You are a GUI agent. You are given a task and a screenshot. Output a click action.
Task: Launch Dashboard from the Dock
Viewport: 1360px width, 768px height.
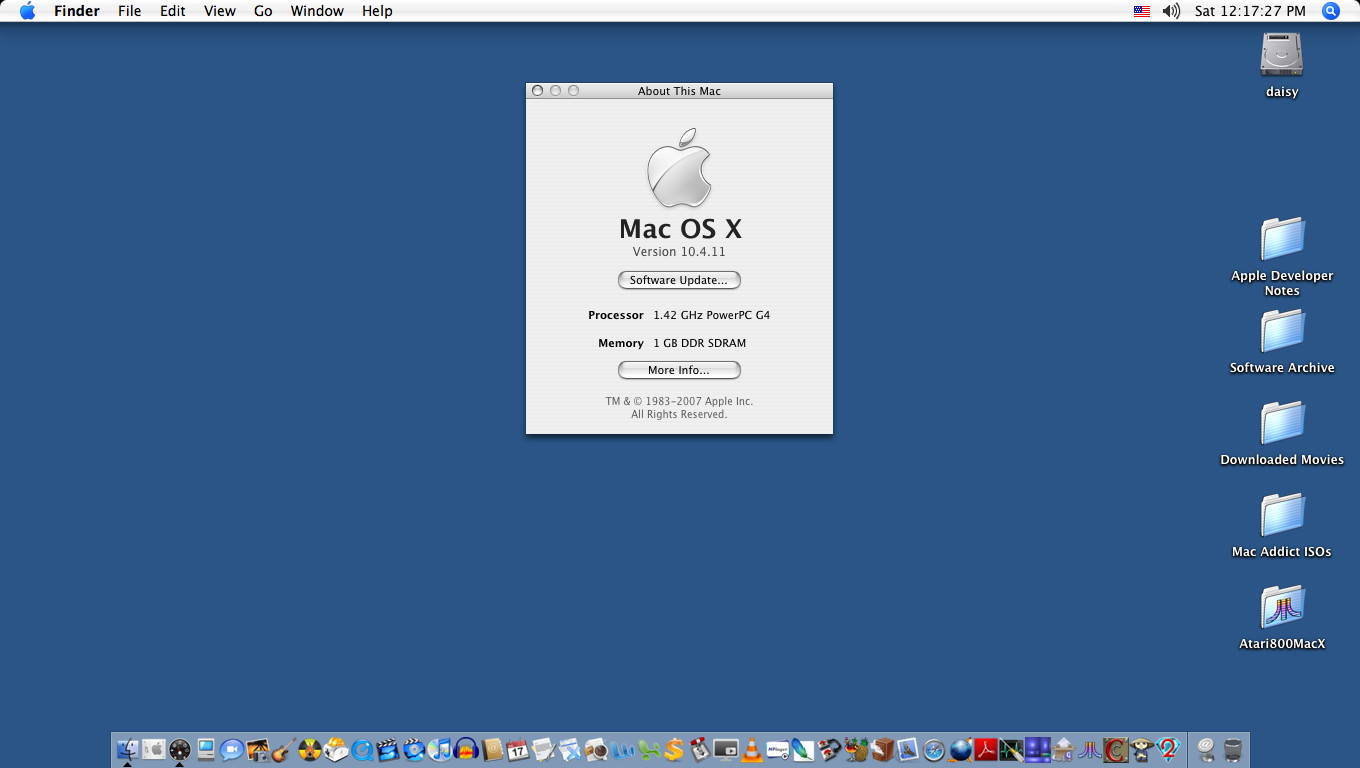click(179, 749)
